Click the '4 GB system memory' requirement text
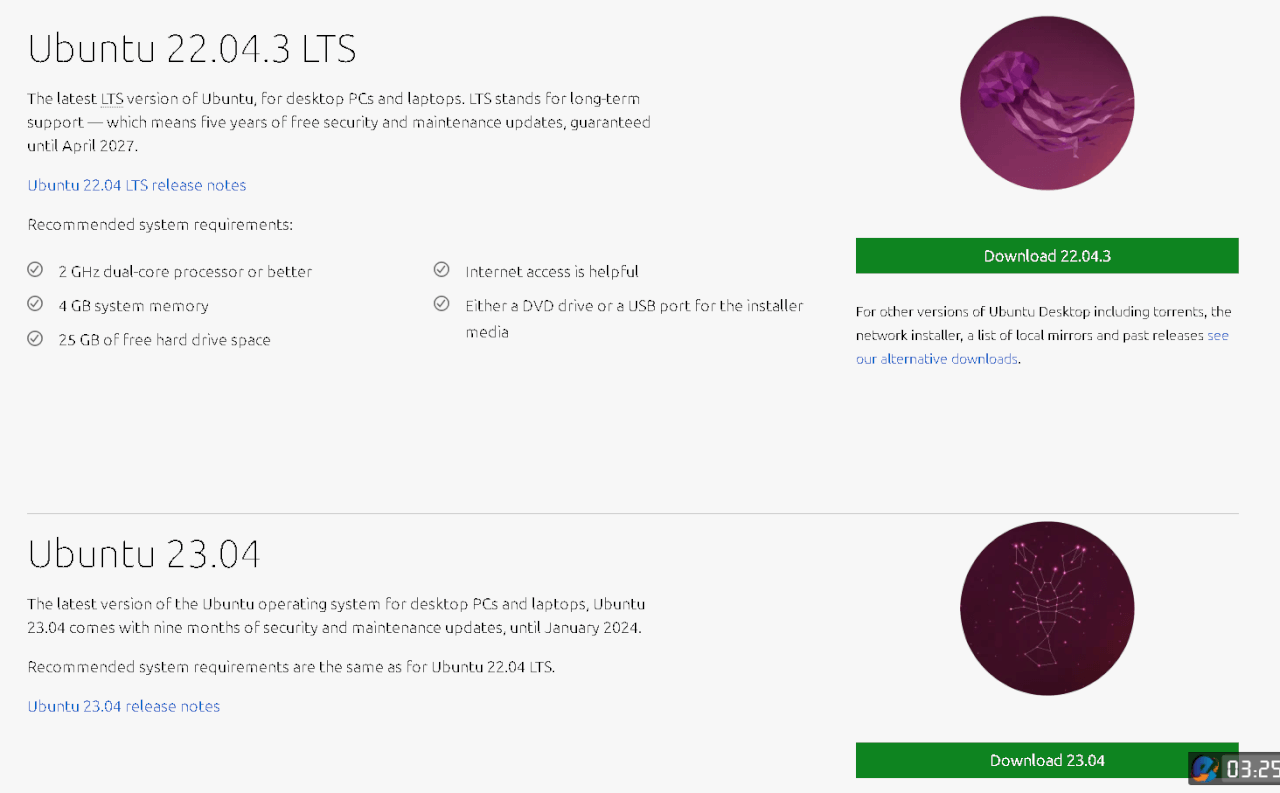The height and width of the screenshot is (793, 1280). pos(134,306)
